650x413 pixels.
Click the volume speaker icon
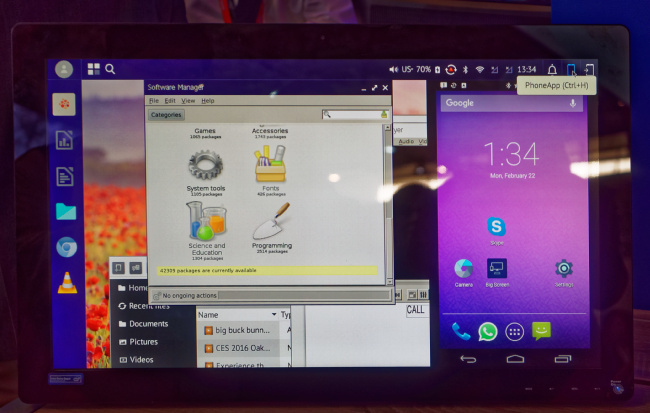click(393, 69)
